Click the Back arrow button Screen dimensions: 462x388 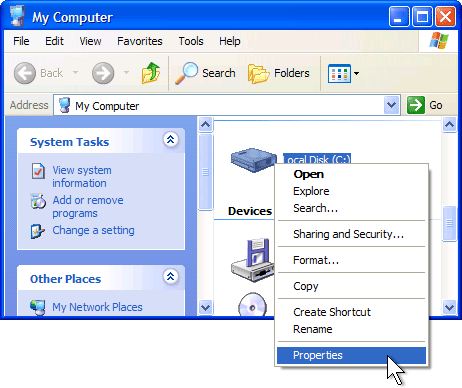[25, 73]
